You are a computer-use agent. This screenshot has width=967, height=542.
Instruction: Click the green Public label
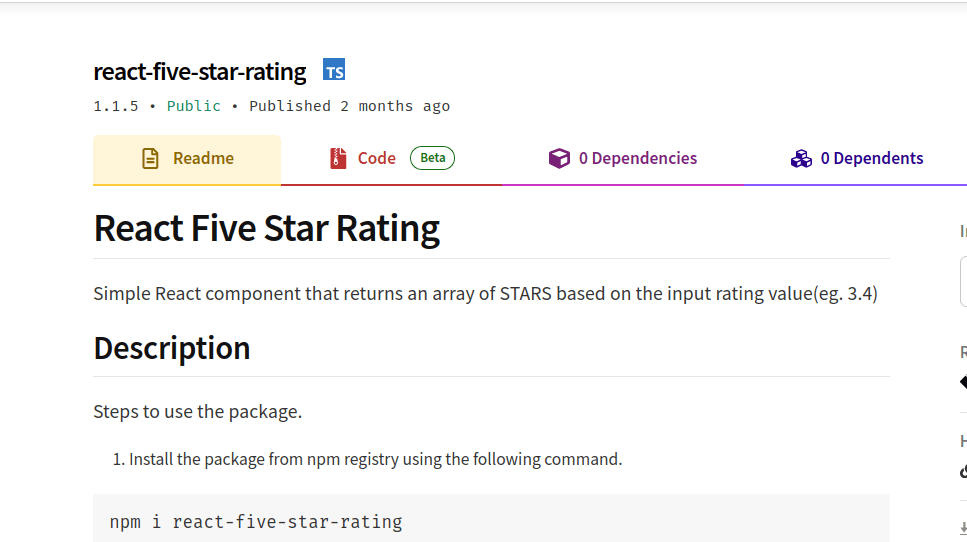(194, 106)
